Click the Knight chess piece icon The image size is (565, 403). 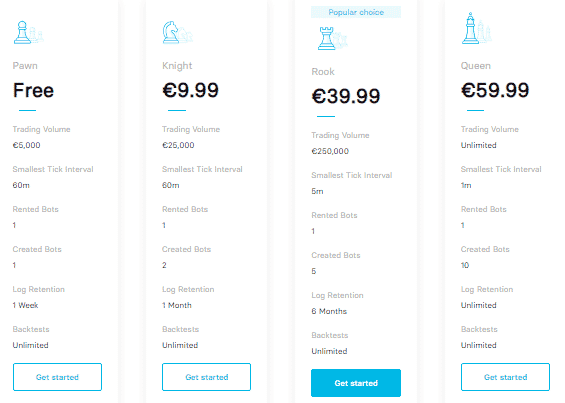click(177, 32)
